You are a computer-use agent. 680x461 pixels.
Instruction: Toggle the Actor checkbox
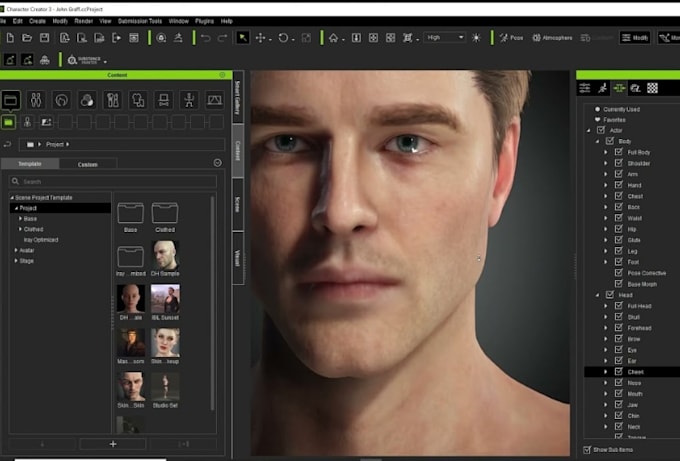click(601, 130)
